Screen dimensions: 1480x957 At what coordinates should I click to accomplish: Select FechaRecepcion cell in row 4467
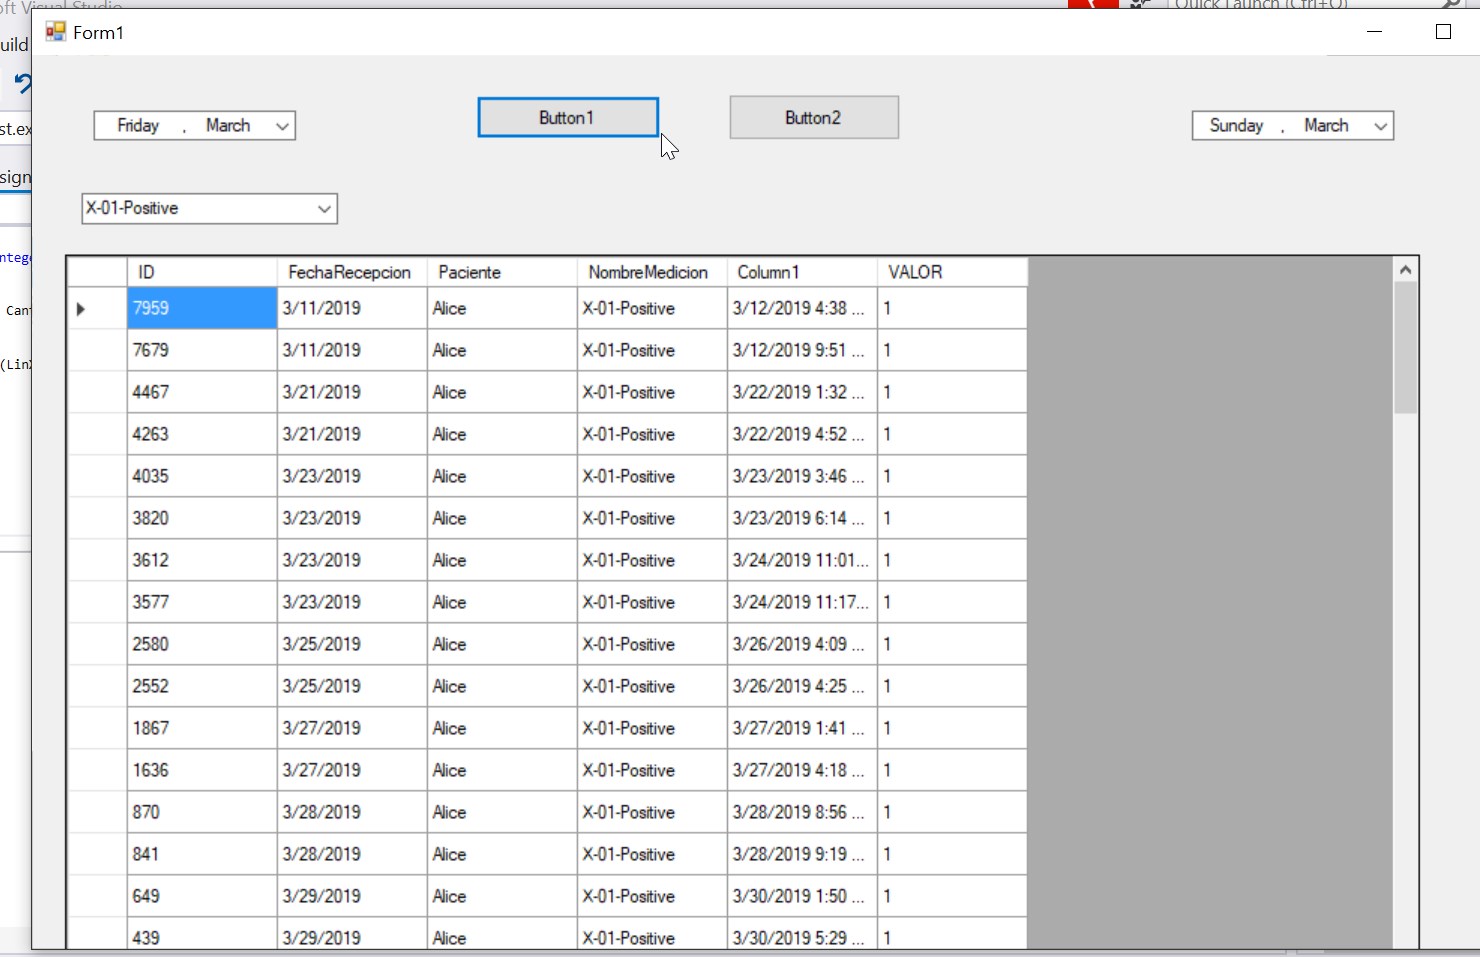[x=352, y=392]
